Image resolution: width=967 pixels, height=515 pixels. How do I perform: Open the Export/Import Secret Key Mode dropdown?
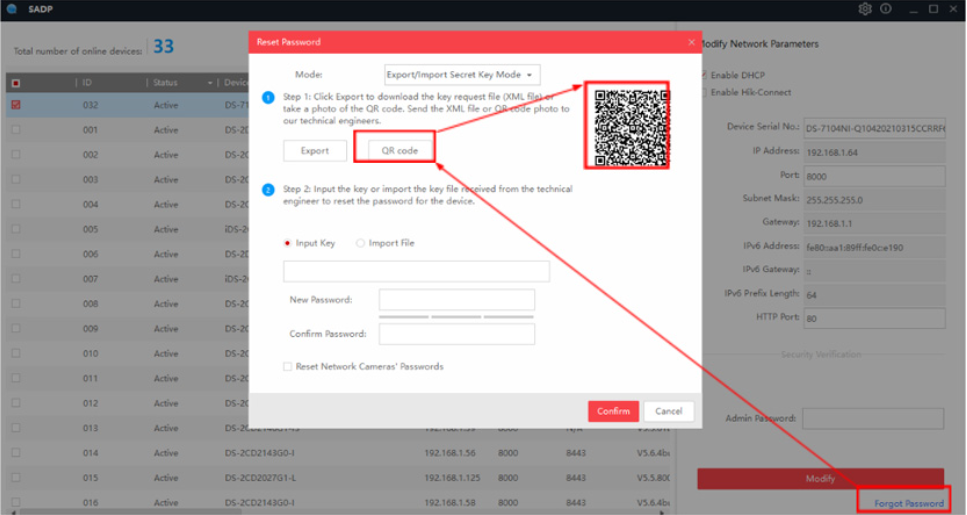click(x=462, y=75)
